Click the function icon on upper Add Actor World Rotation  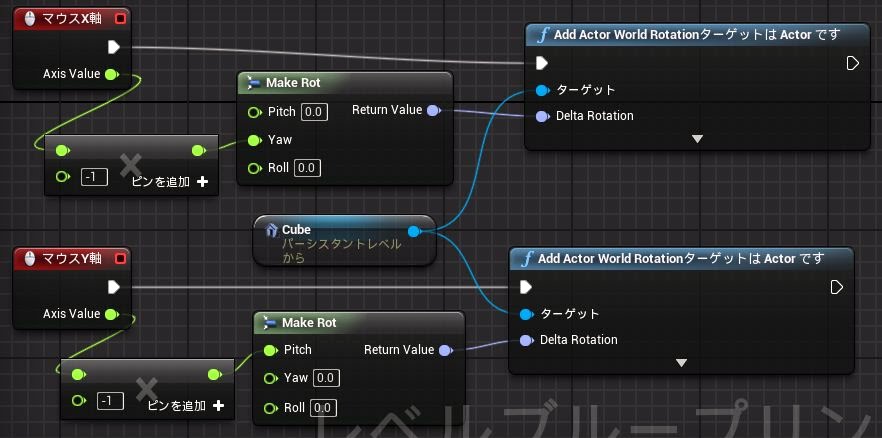pyautogui.click(x=542, y=35)
